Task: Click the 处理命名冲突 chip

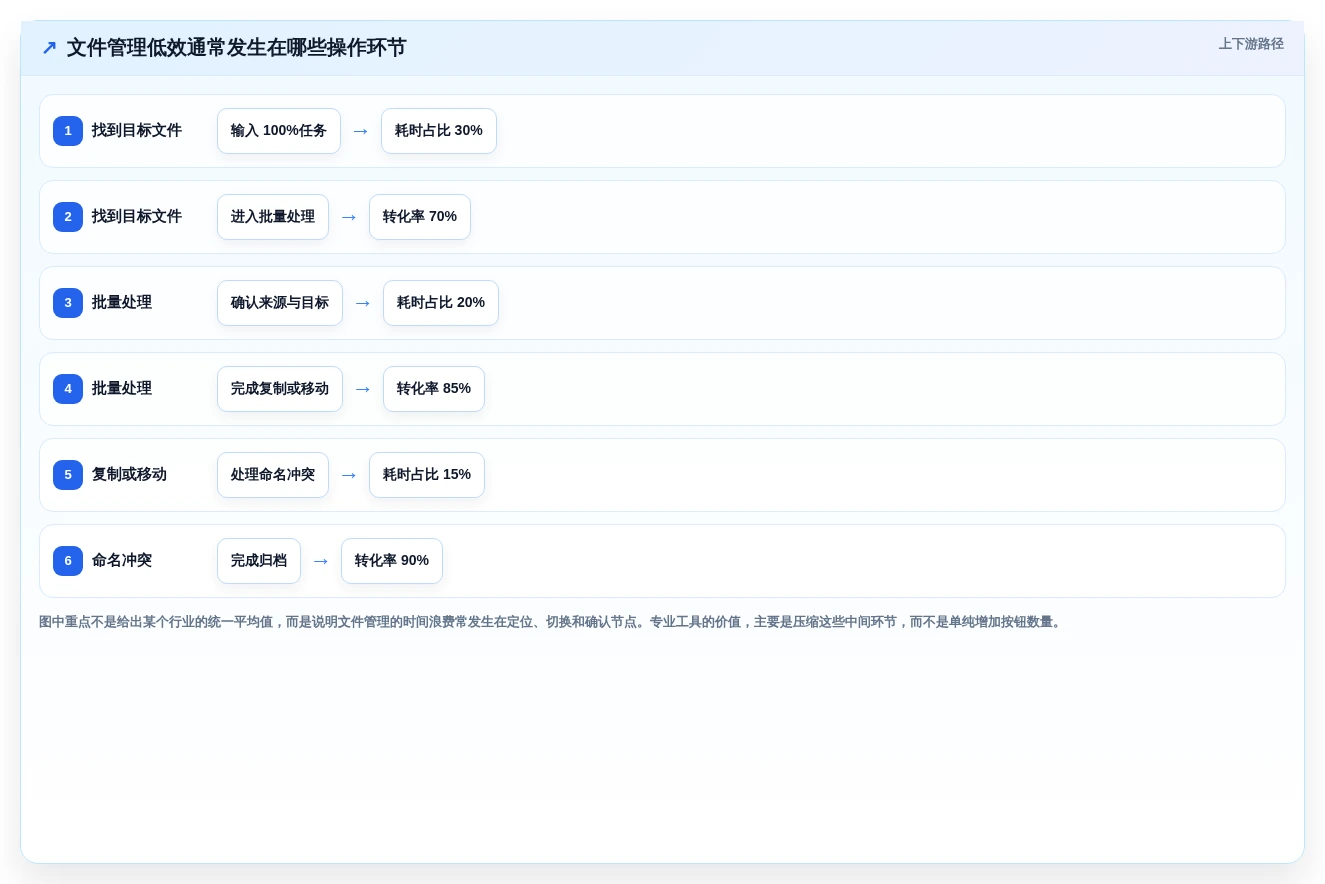Action: tap(273, 475)
